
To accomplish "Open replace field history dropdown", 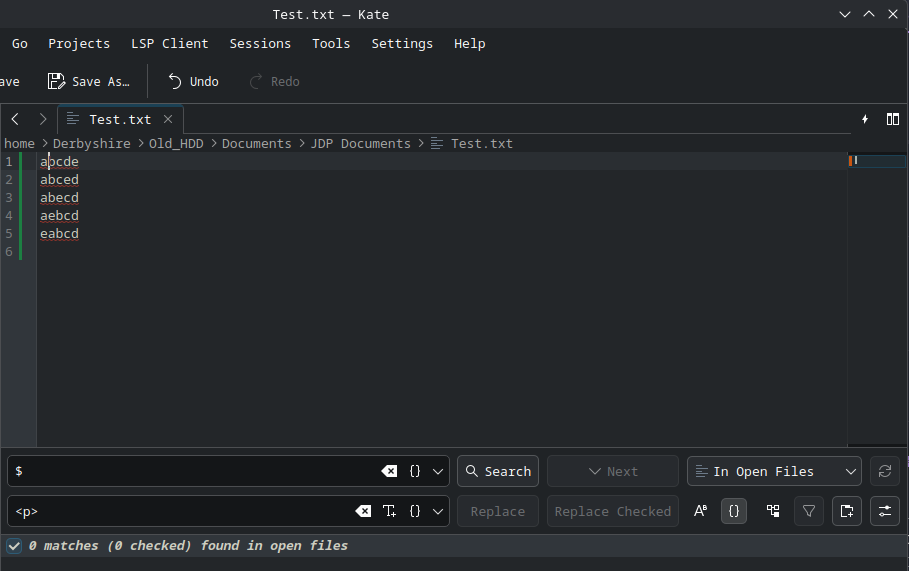I will (x=438, y=511).
